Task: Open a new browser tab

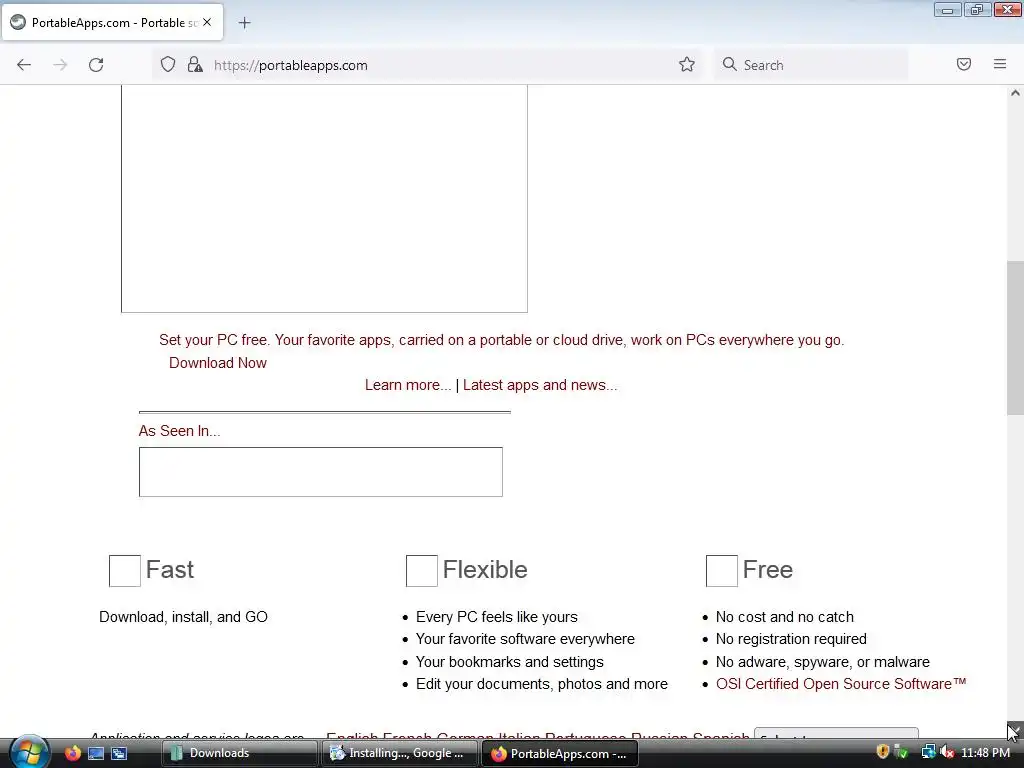Action: [244, 23]
